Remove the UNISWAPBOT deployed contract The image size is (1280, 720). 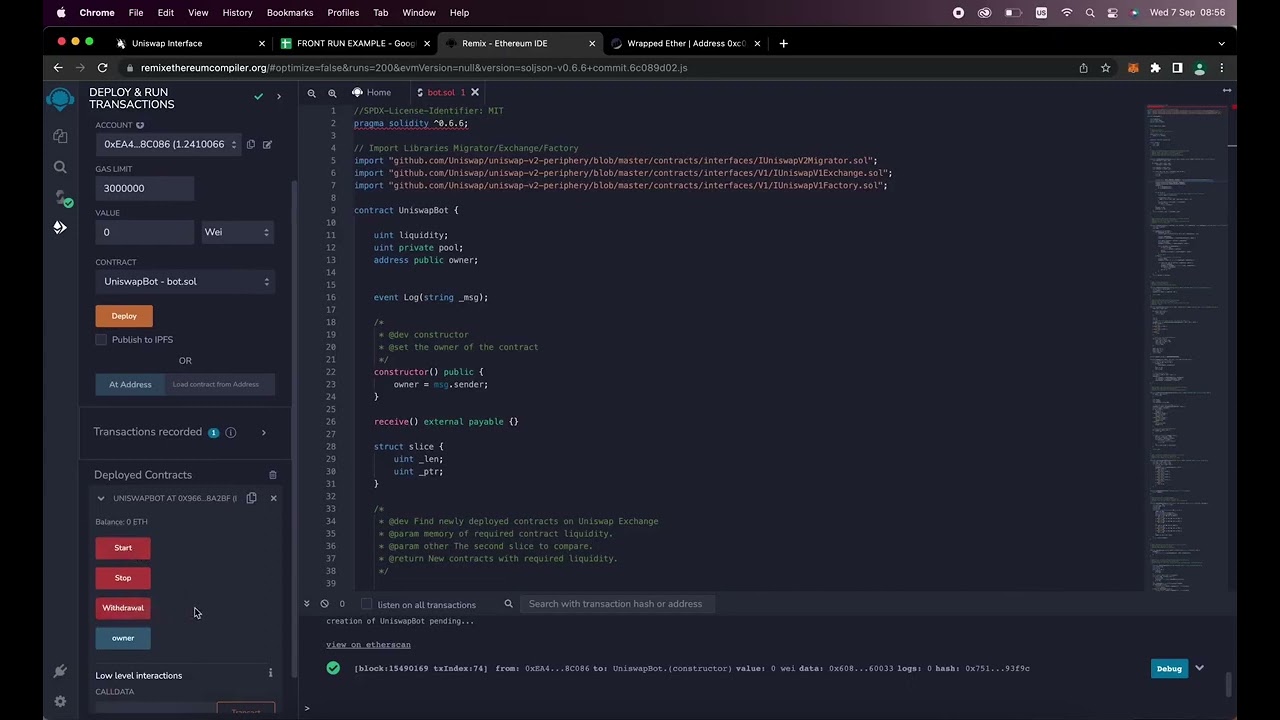273,498
